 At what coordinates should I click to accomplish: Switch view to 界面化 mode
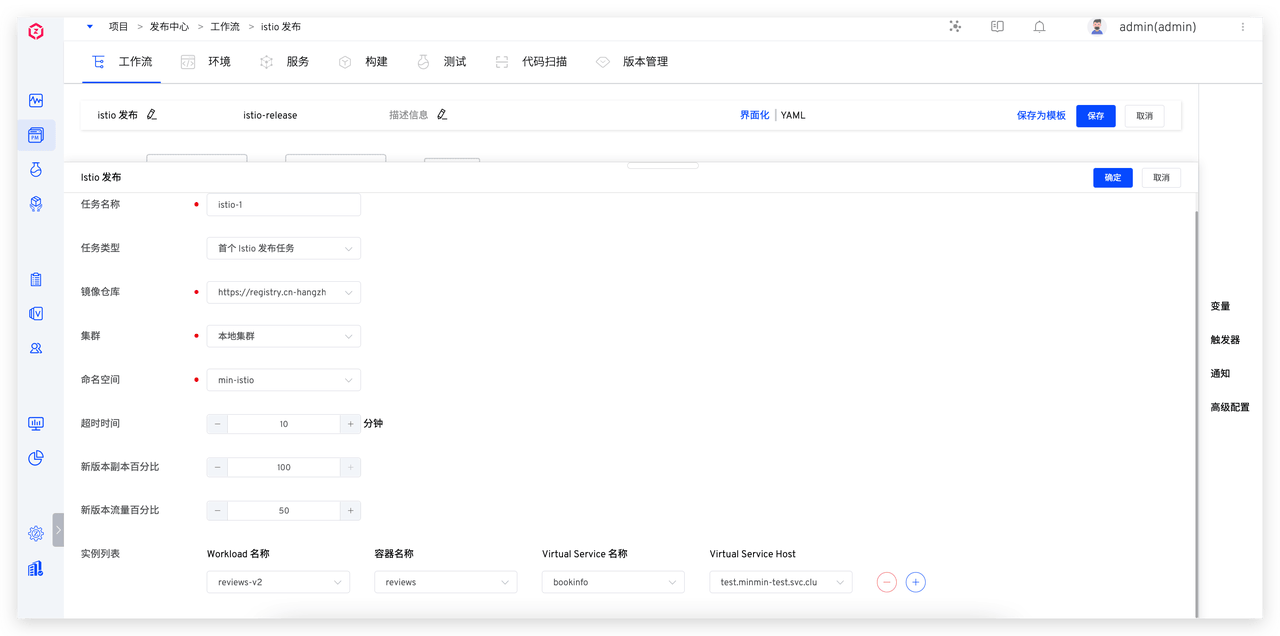(754, 115)
